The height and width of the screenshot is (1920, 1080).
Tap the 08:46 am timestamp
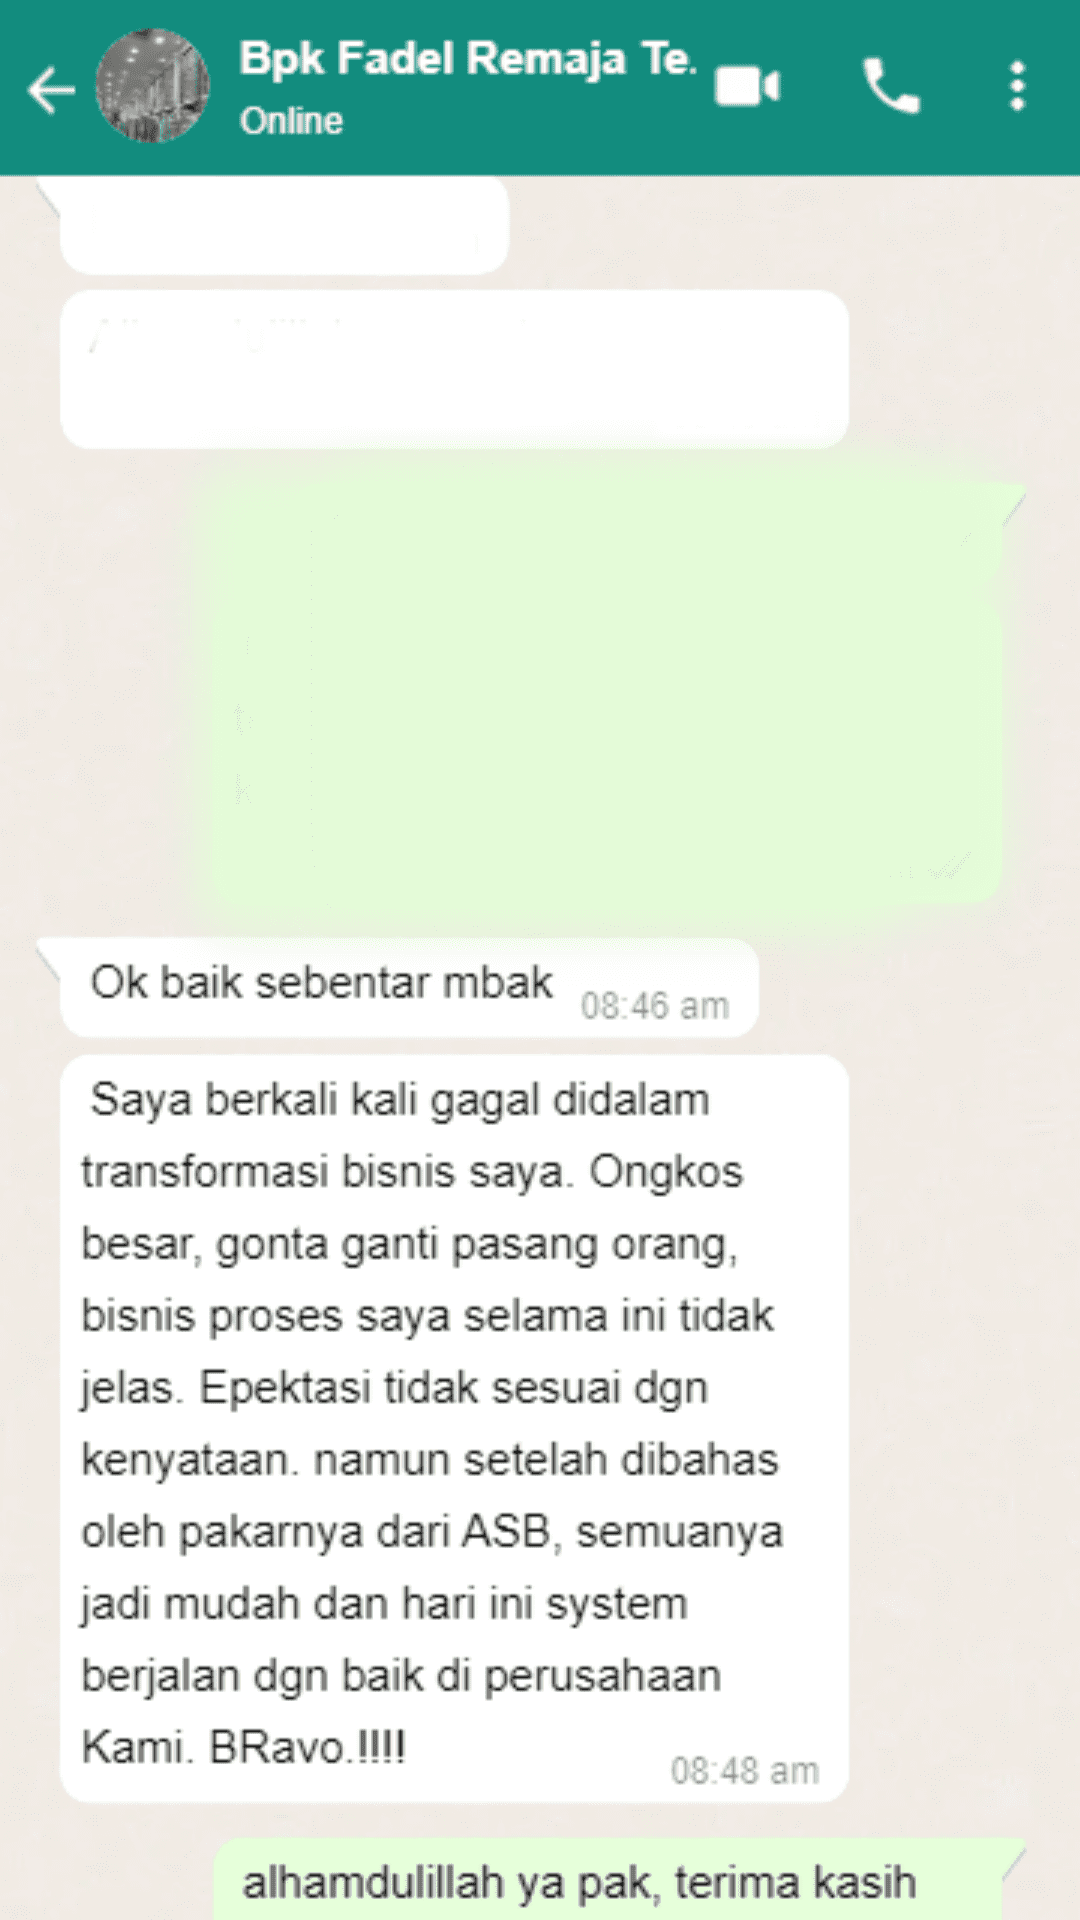coord(655,1006)
